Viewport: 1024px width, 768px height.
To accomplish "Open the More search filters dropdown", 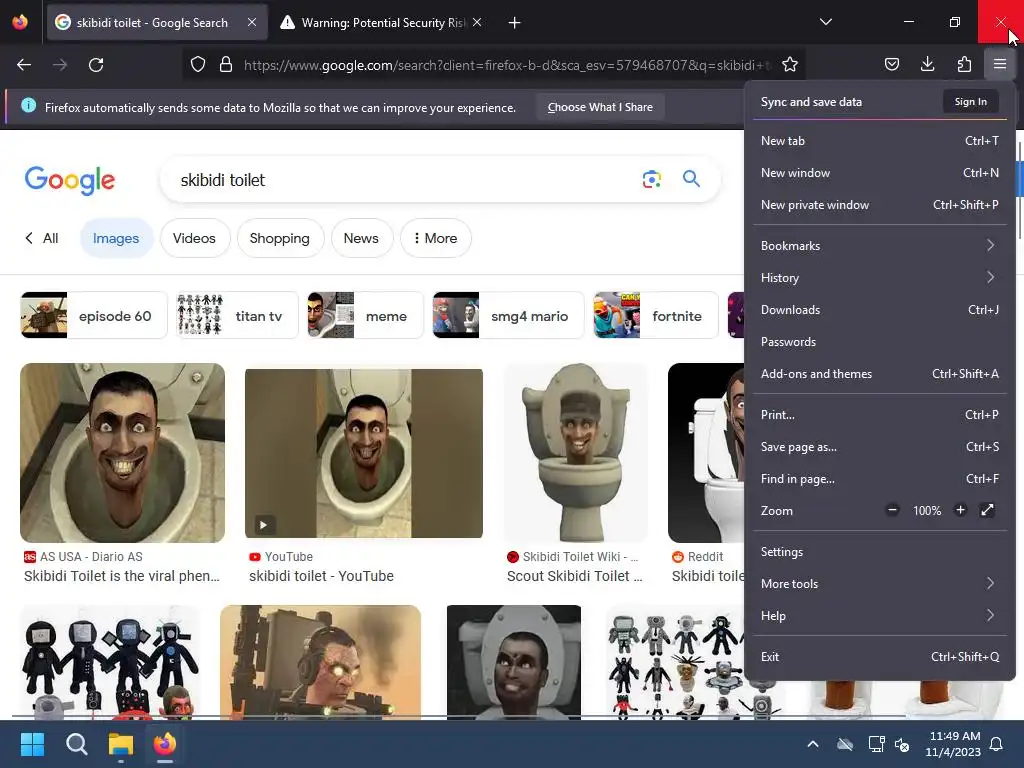I will tap(436, 238).
